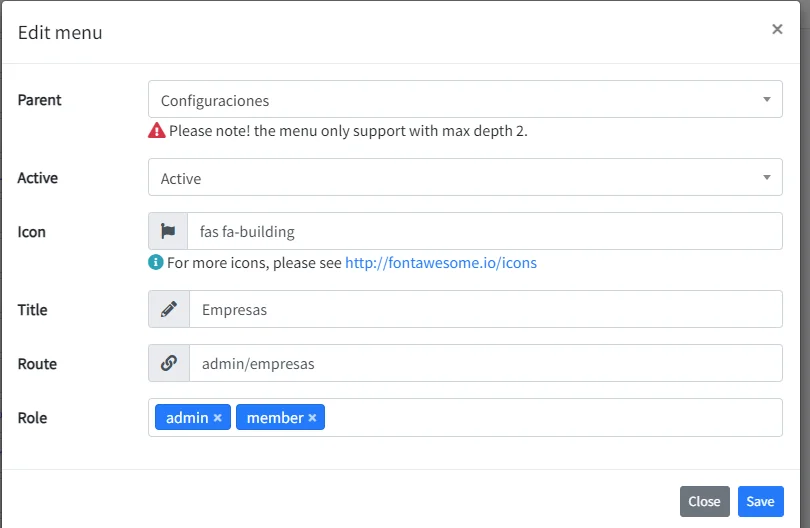The image size is (810, 528).
Task: Select the member role tag
Action: tap(275, 417)
